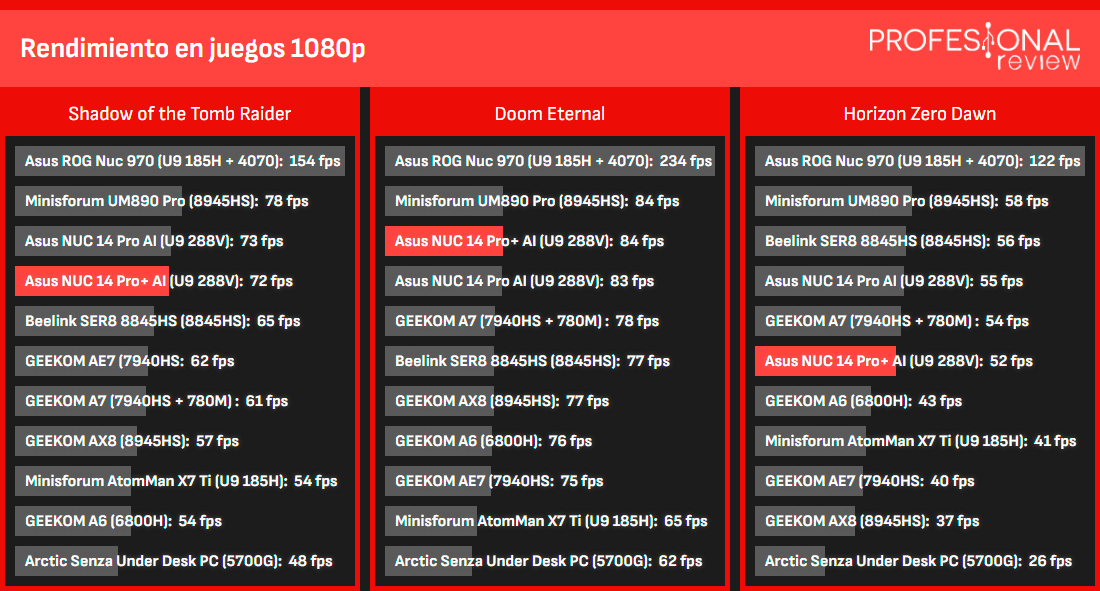The image size is (1100, 591).
Task: Click the Minisforum AtomMan X7 Ti 65 fps row
Action: 550,521
